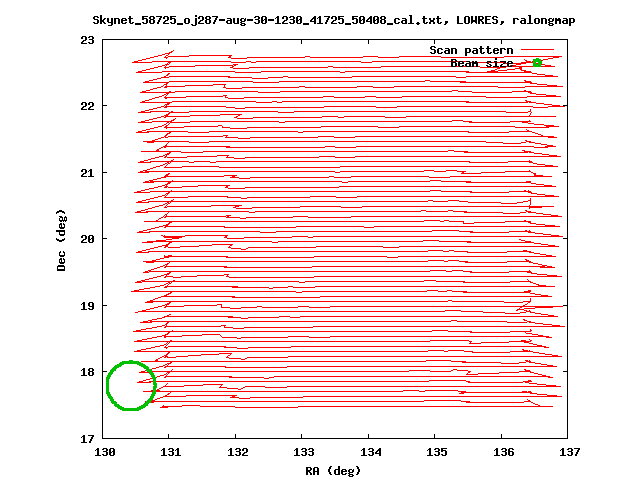Click the plot title text starting with Skynet_58725

(334, 20)
